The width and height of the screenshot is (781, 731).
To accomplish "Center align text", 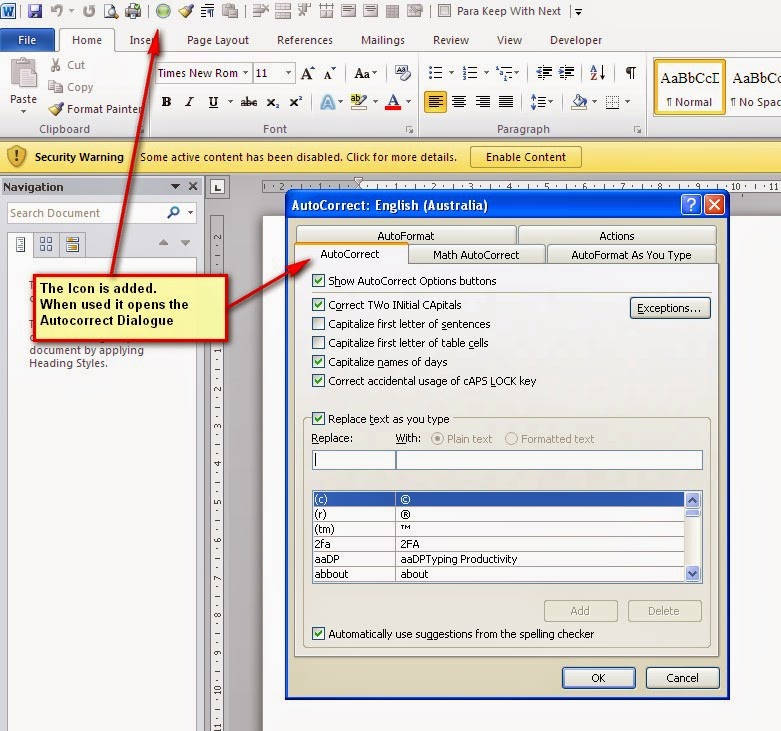I will (x=459, y=102).
